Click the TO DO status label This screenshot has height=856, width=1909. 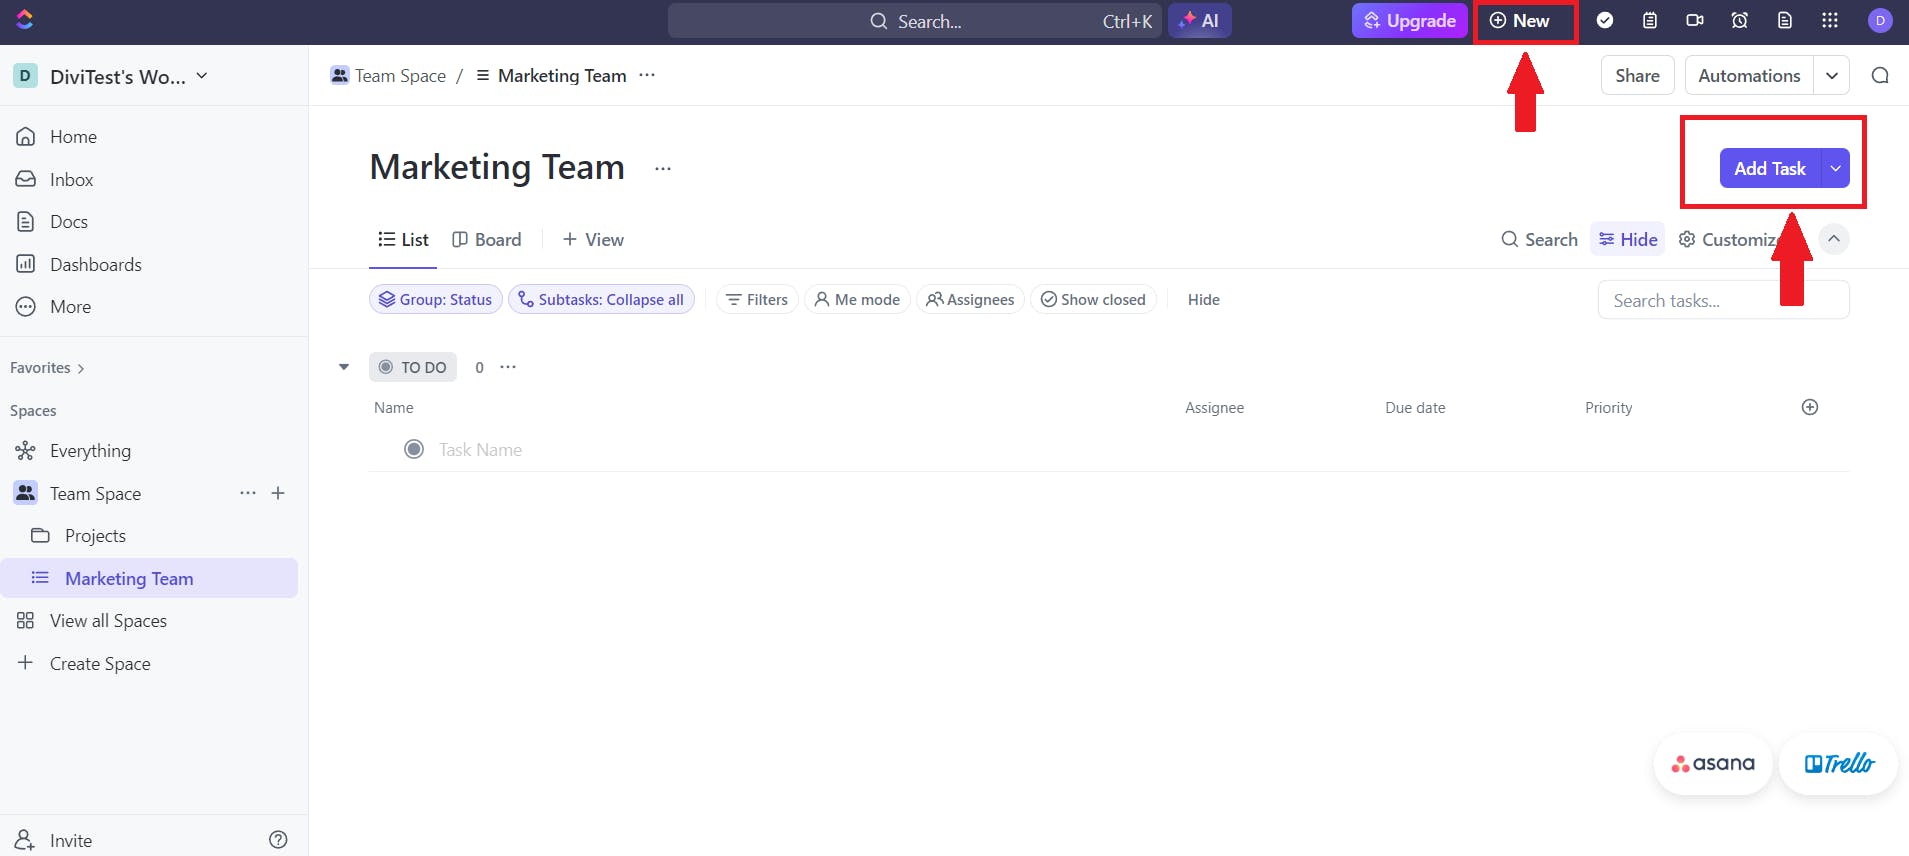[413, 367]
